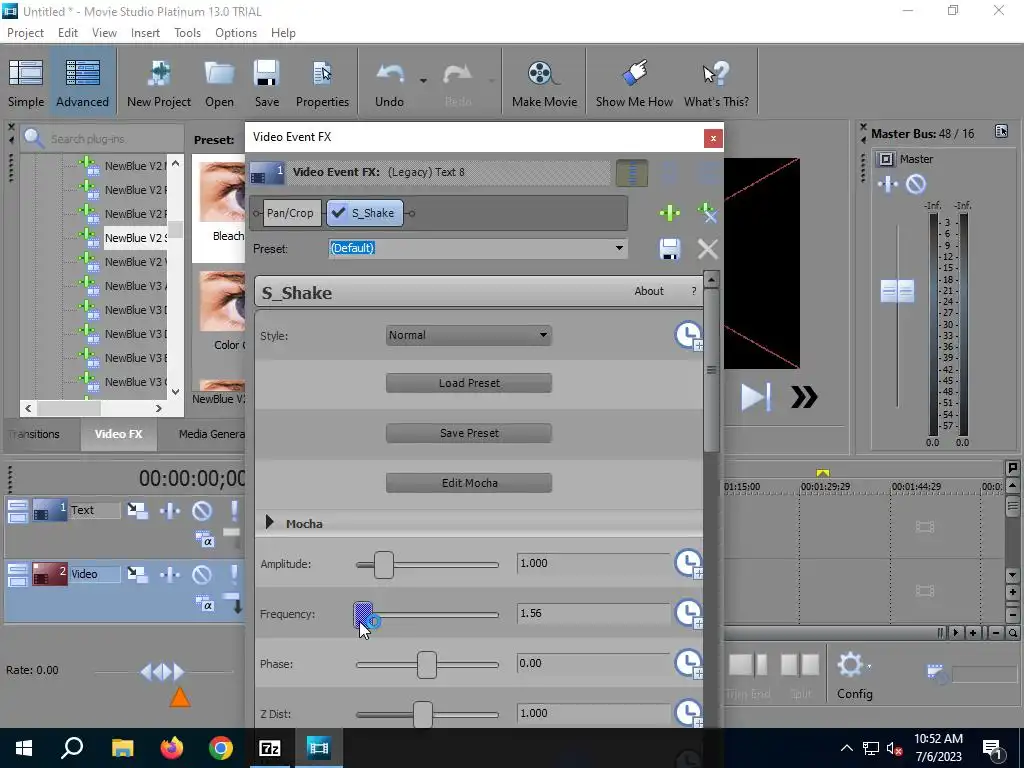Screen dimensions: 1024x768
Task: Mute the Master bus output
Action: (916, 185)
